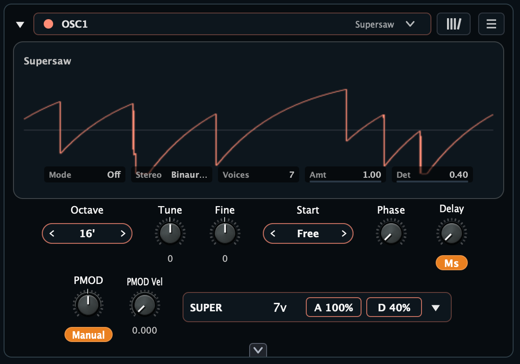Open the Stereo Binaural selector
Viewport: 520px width, 364px height.
[x=171, y=175]
